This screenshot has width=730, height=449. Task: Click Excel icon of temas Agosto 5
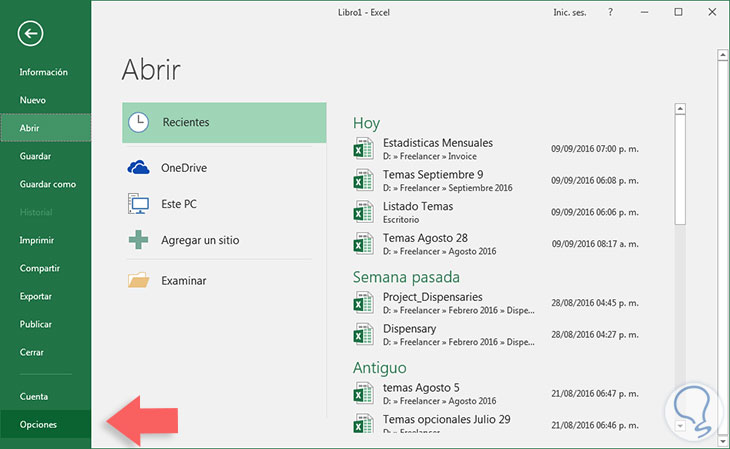[363, 394]
